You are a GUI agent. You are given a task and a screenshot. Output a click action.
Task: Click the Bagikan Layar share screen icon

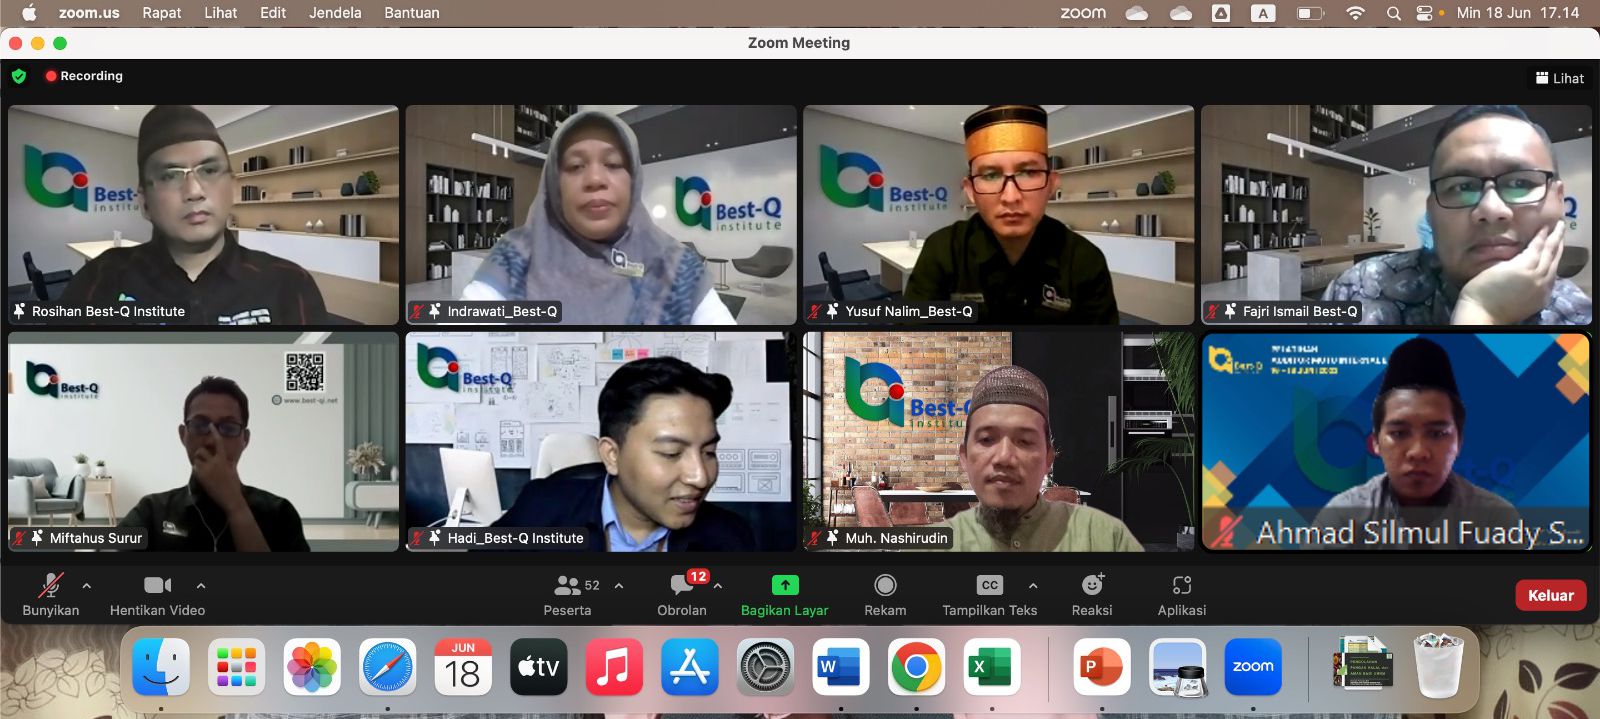point(785,585)
